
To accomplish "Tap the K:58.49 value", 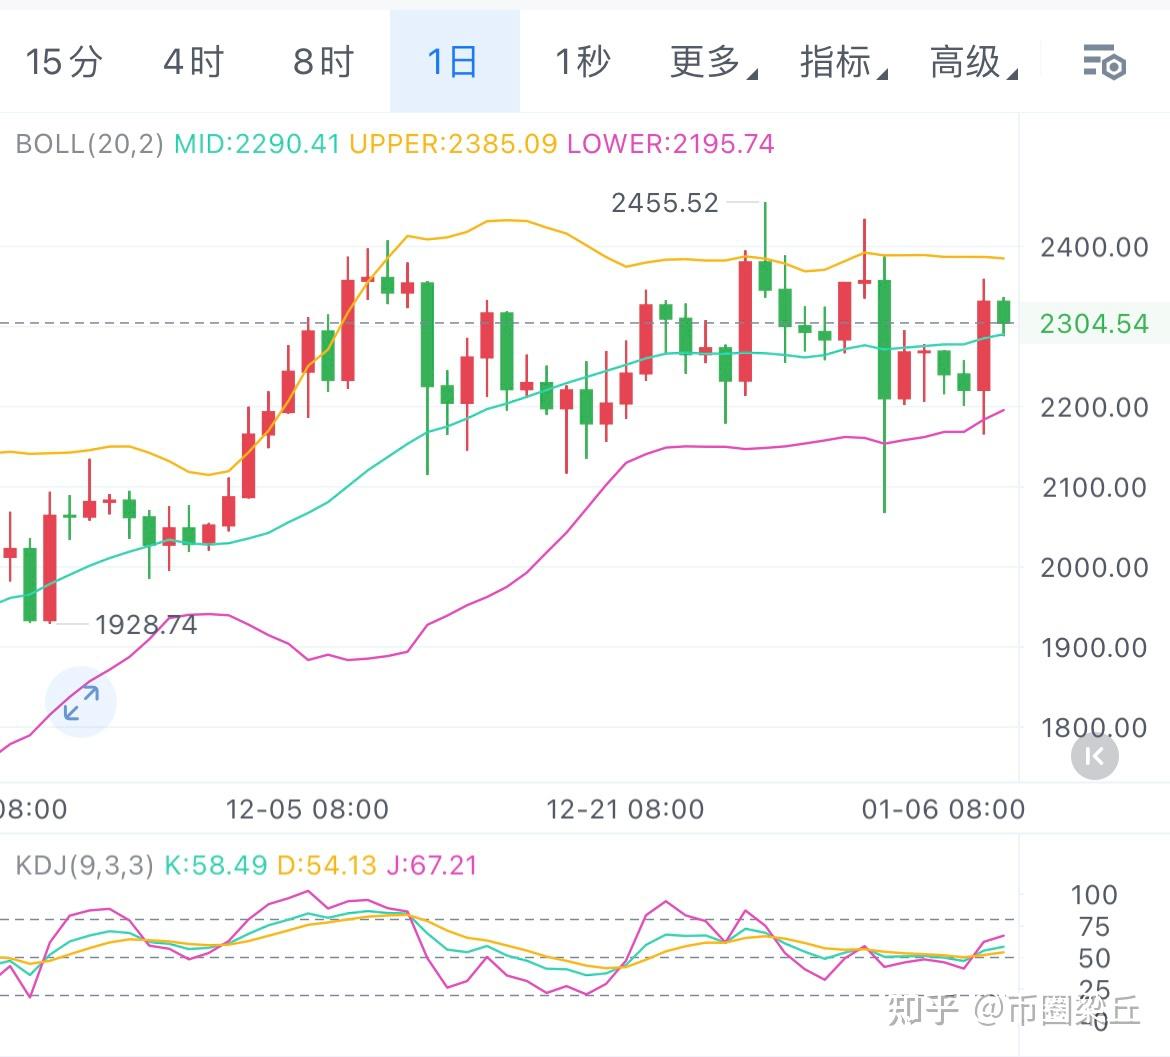I will [x=216, y=865].
